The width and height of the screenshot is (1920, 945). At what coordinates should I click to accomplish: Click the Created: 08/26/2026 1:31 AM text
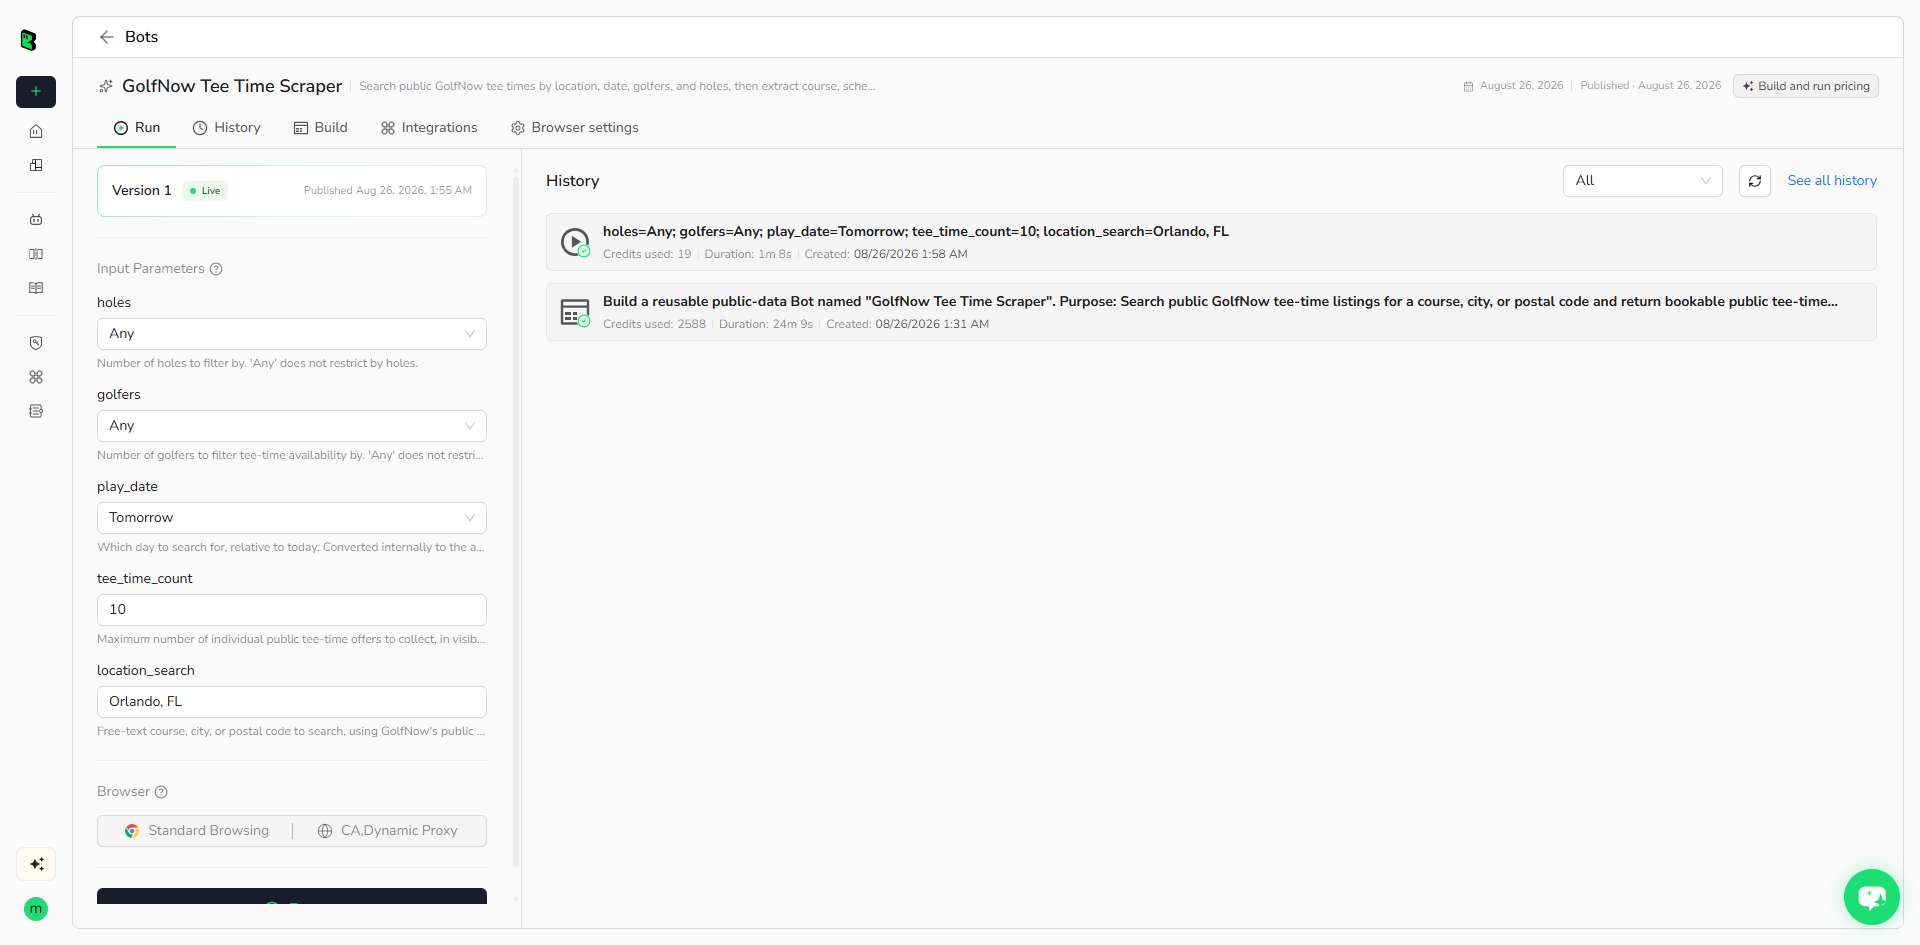pos(908,324)
